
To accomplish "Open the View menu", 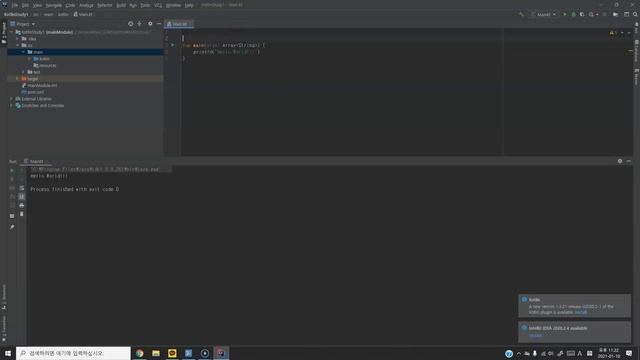I will pos(37,5).
